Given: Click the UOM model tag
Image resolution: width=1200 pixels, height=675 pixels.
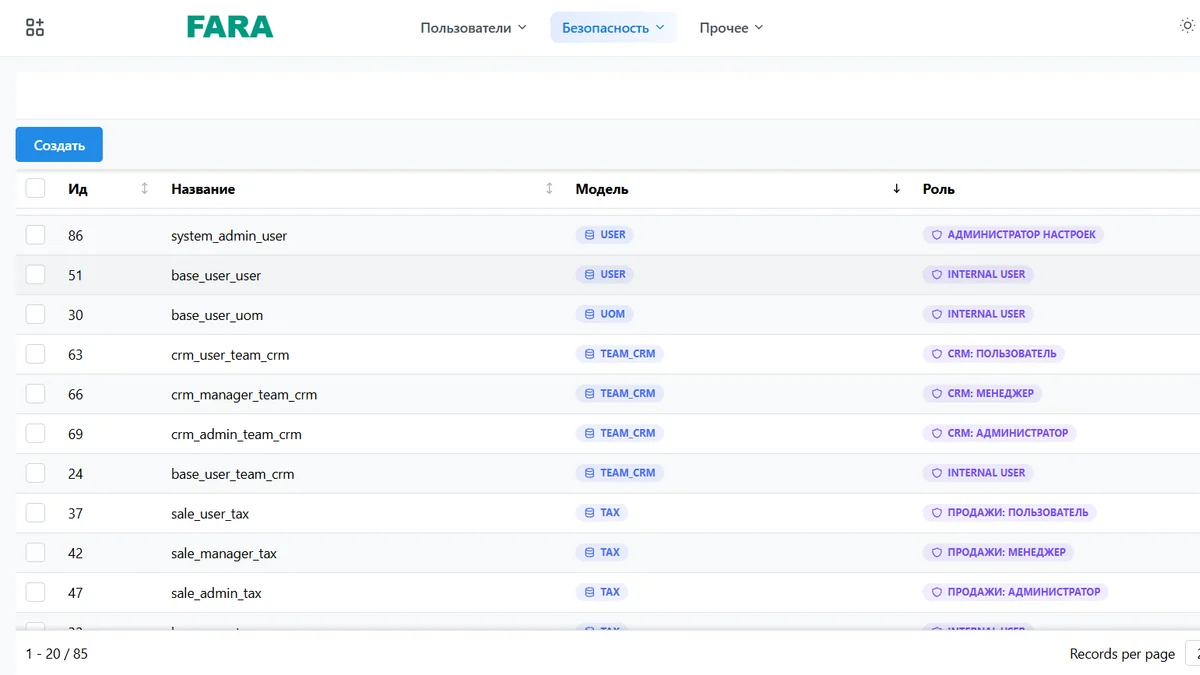Looking at the screenshot, I should click(x=605, y=314).
